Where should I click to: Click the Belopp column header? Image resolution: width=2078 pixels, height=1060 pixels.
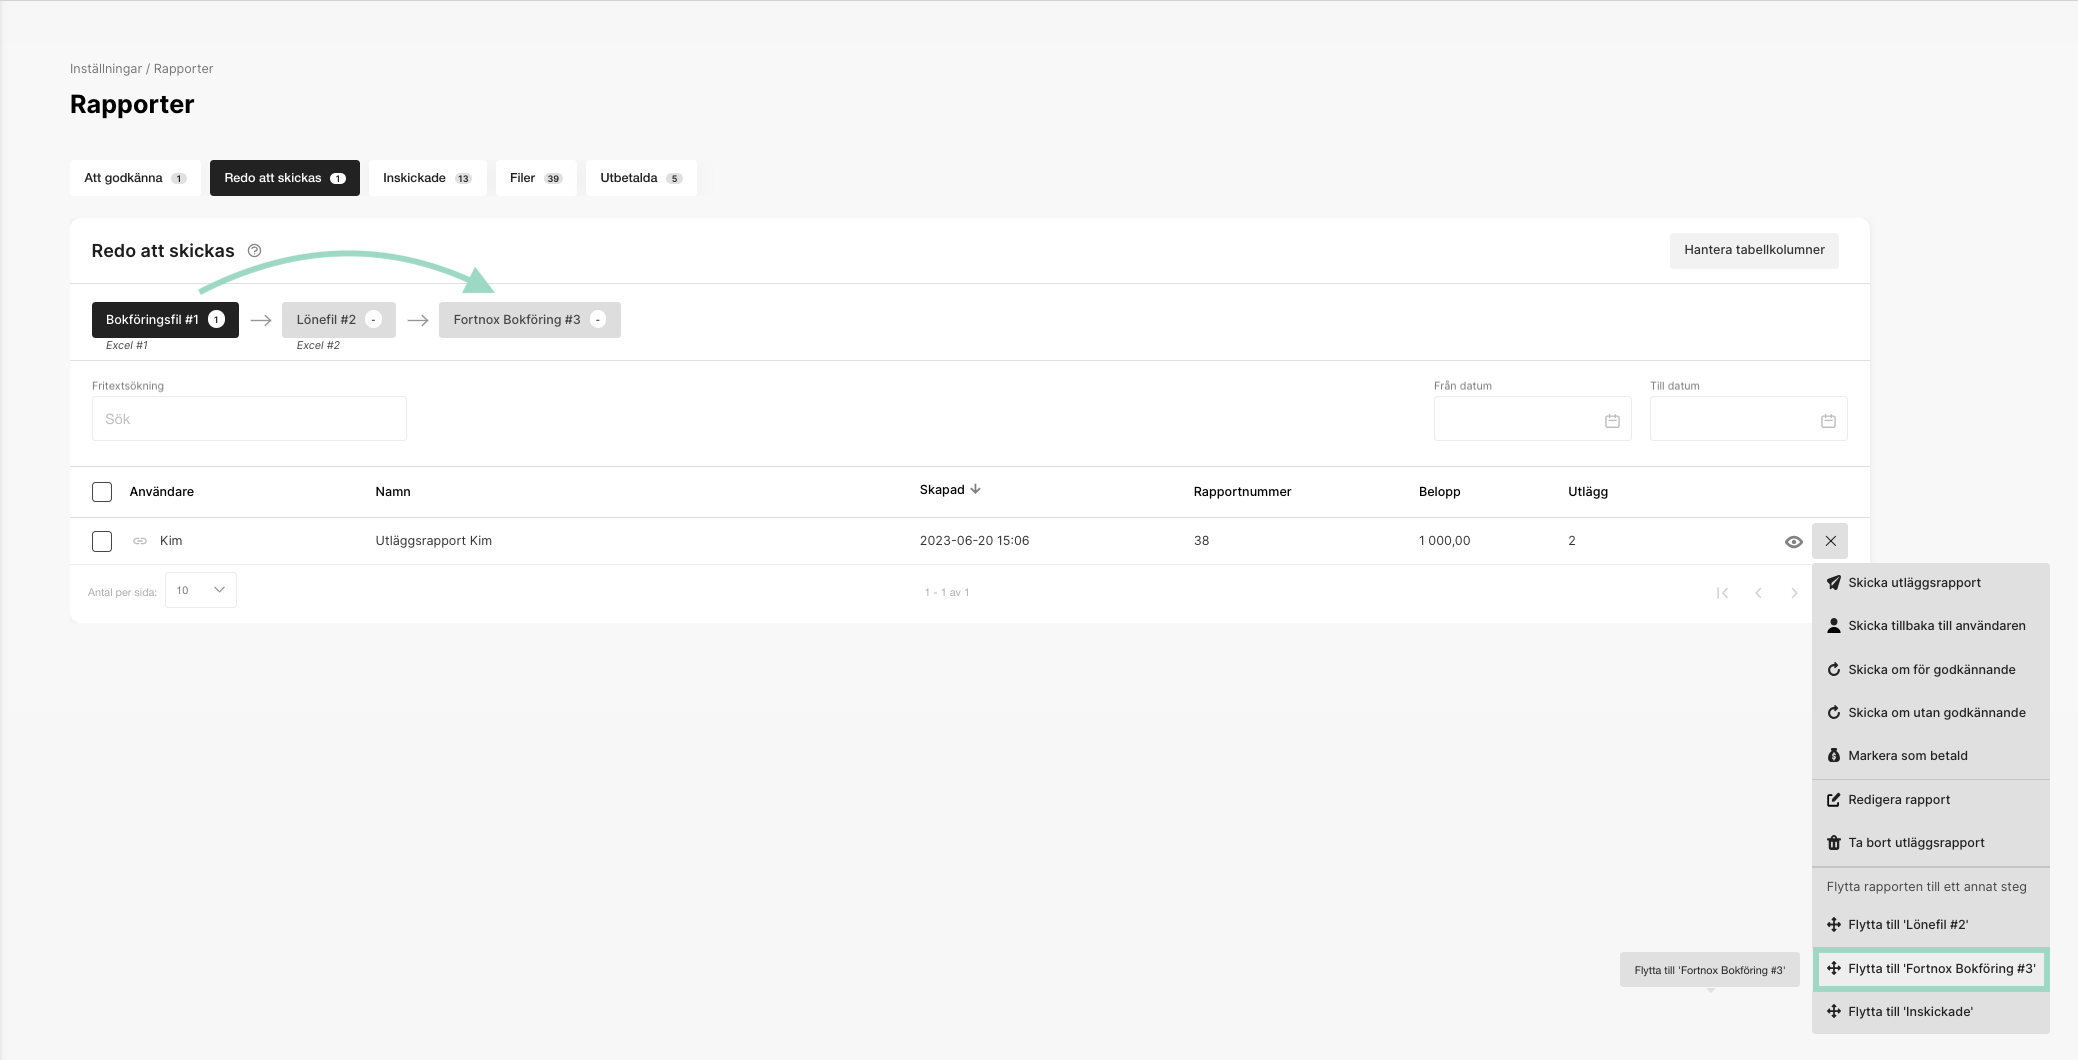click(x=1439, y=492)
